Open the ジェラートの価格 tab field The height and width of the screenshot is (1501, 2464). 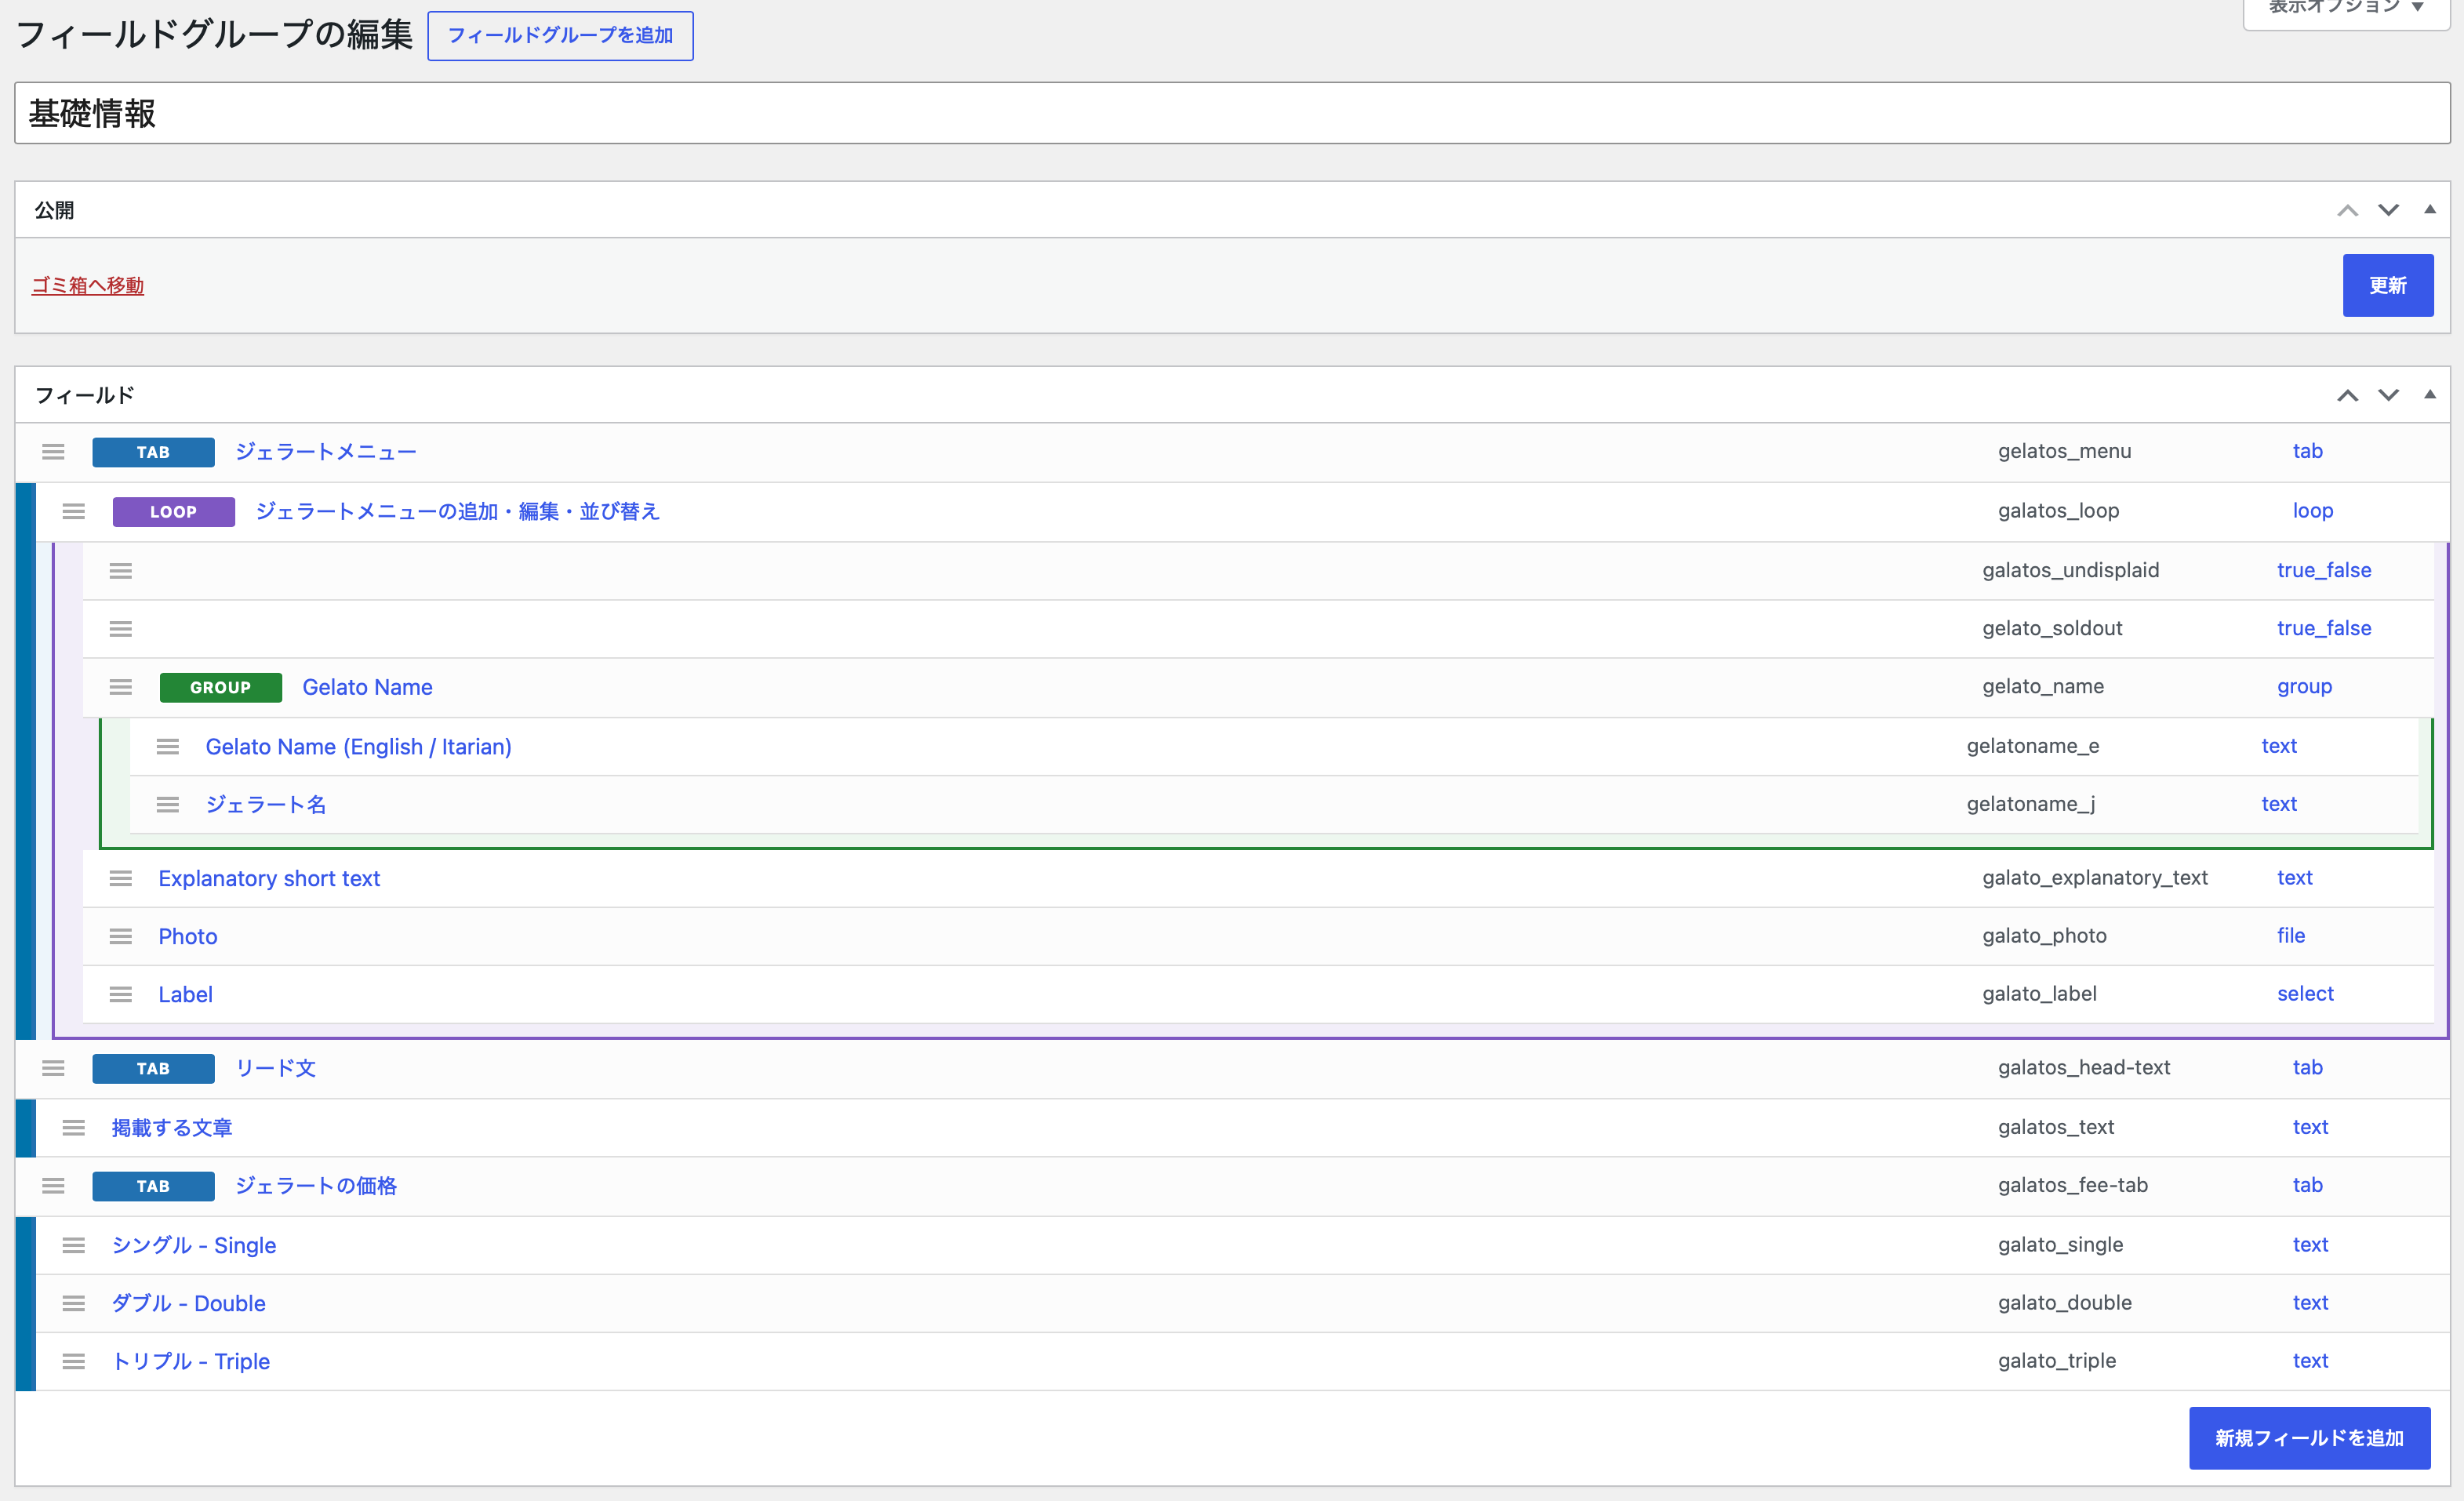[316, 1186]
